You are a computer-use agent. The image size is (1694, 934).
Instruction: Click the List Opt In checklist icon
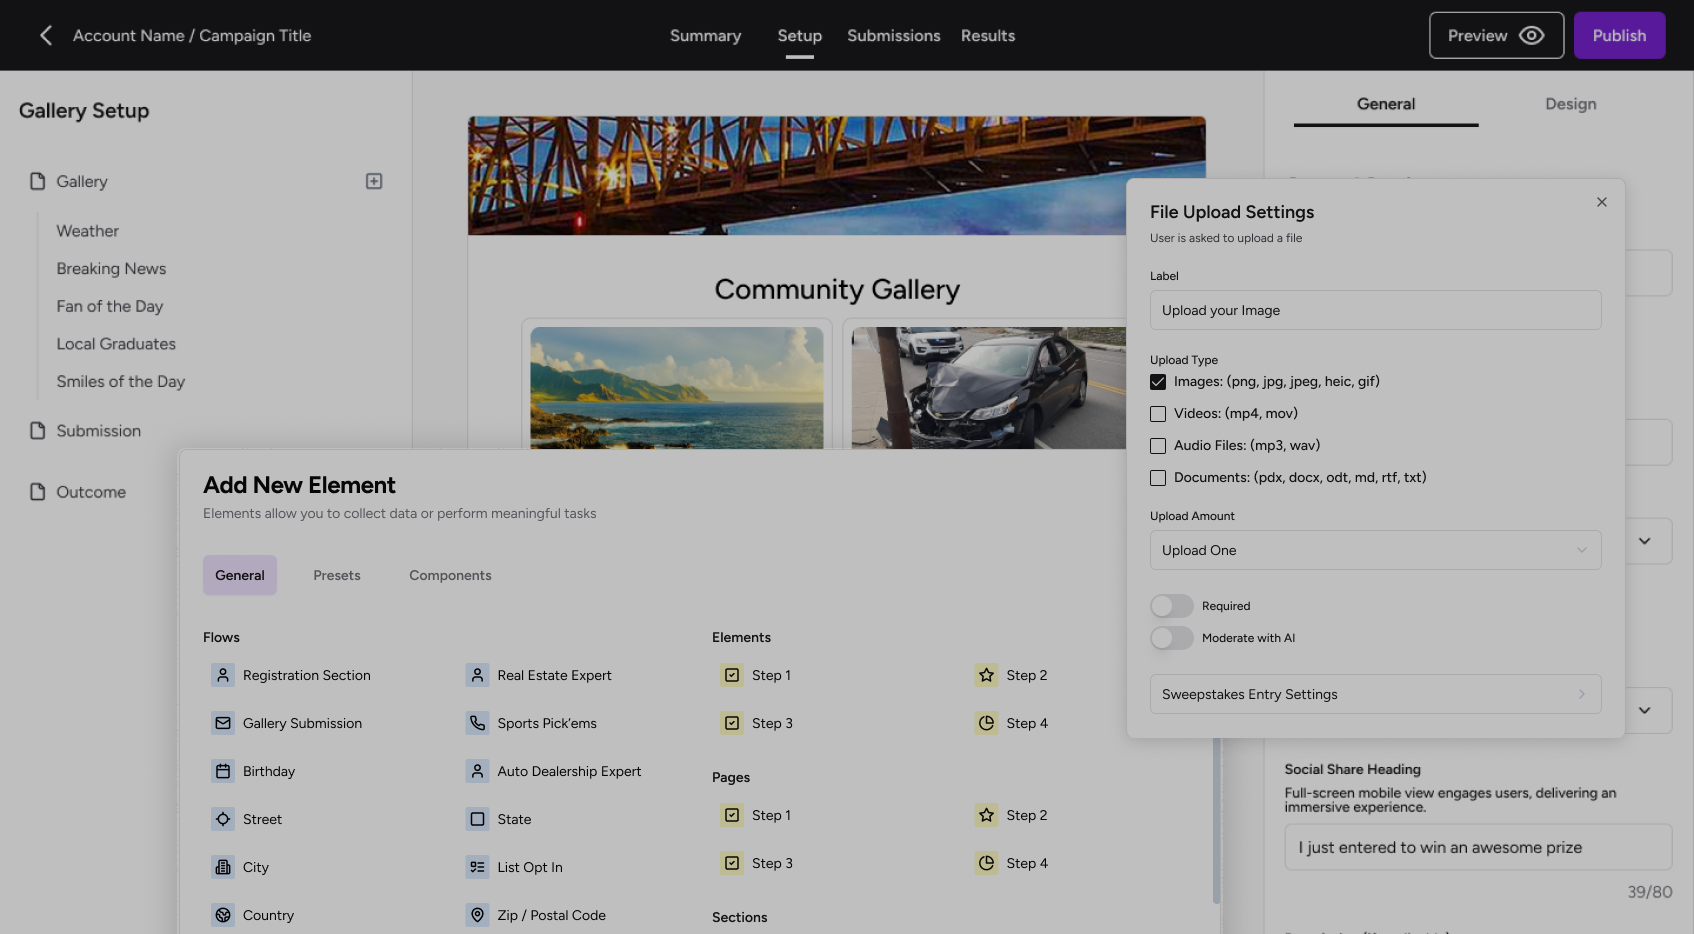tap(477, 867)
